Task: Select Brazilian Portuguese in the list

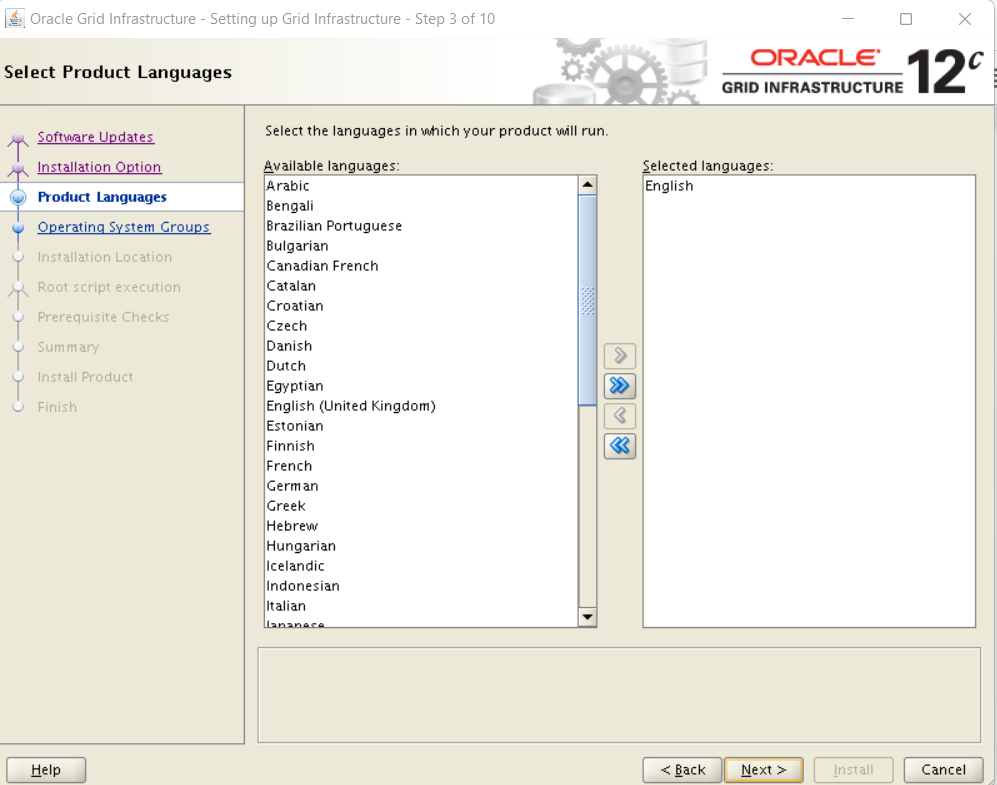Action: pyautogui.click(x=421, y=226)
